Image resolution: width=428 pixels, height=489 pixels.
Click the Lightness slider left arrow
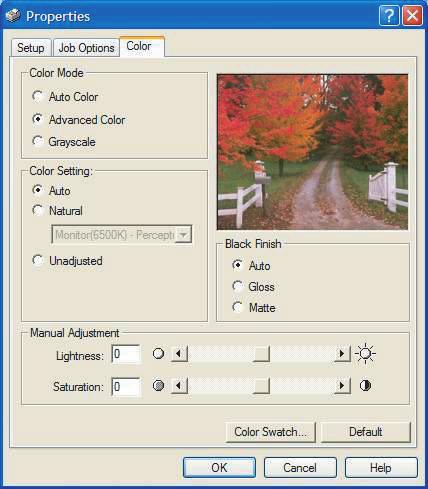tap(179, 354)
